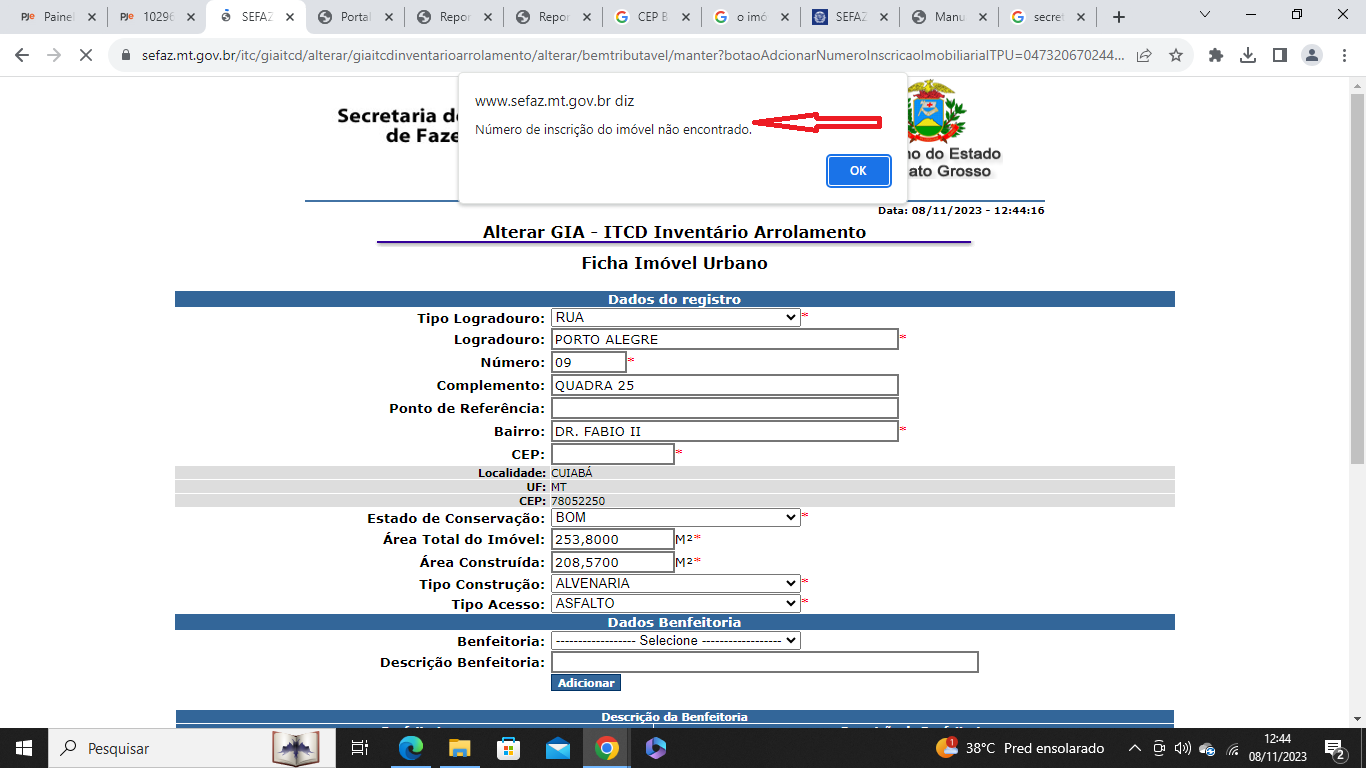Image resolution: width=1366 pixels, height=768 pixels.
Task: Open Google Chrome from taskbar
Action: 606,748
